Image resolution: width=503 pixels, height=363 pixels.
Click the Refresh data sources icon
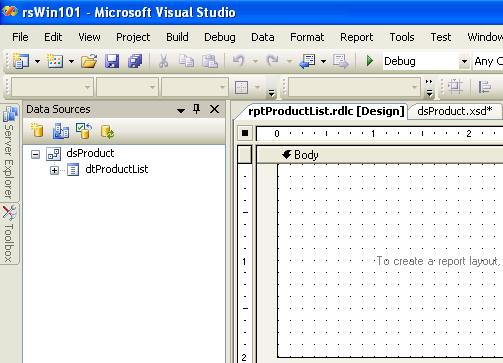[x=107, y=131]
